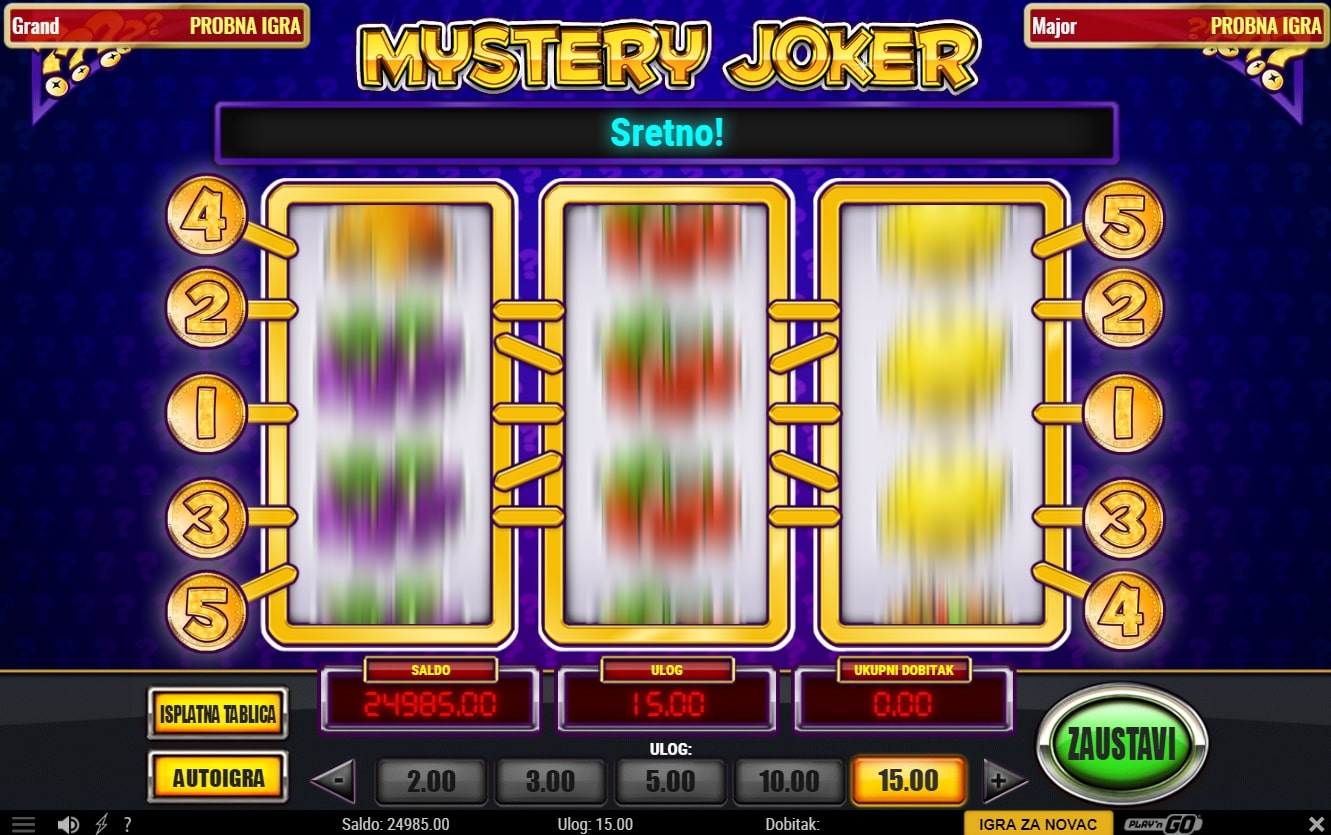Select the 2.00 bet option
Screen dimensions: 1331x835
coord(431,780)
